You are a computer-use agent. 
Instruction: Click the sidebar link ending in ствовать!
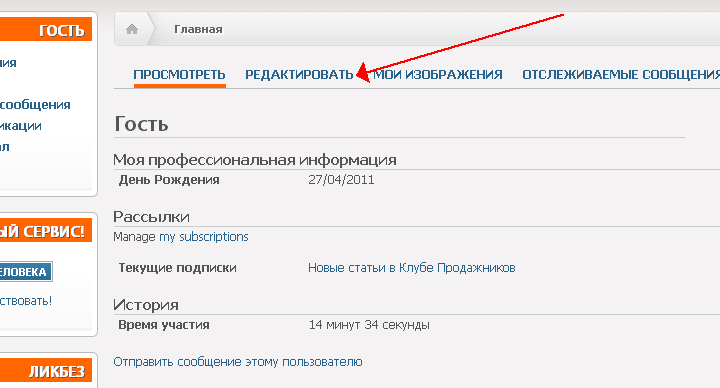26,301
